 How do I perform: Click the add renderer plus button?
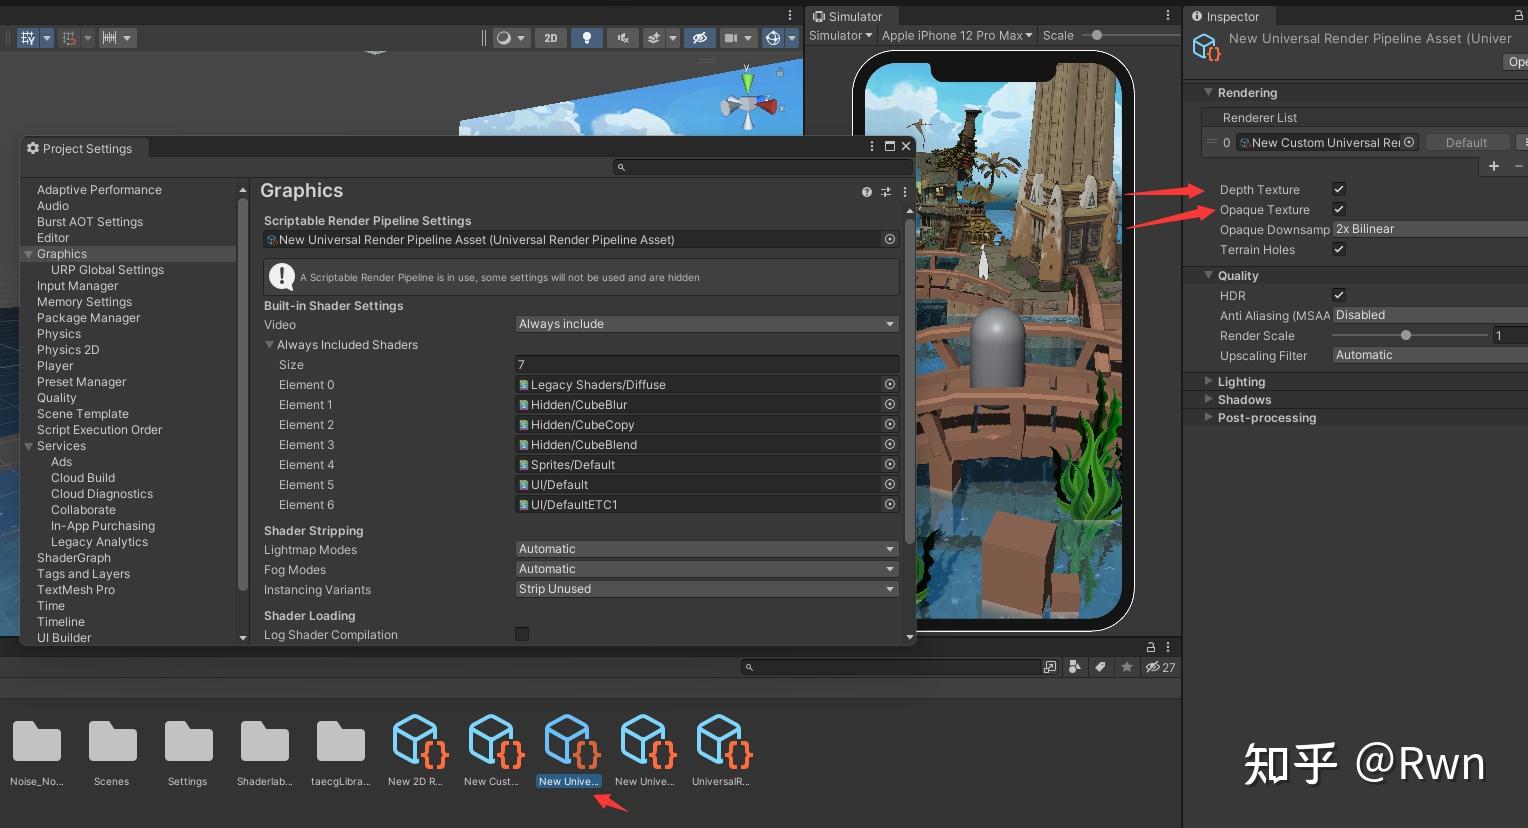[1494, 166]
